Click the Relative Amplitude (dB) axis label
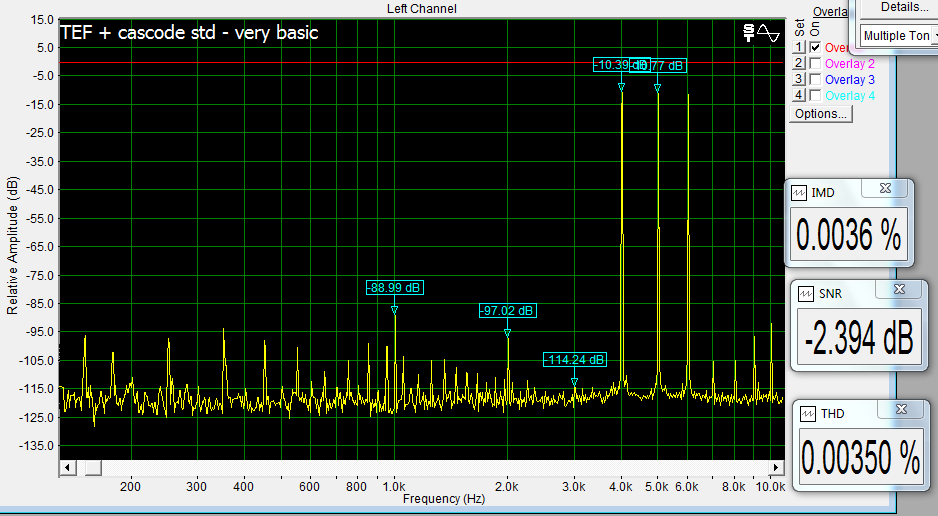 (13, 245)
